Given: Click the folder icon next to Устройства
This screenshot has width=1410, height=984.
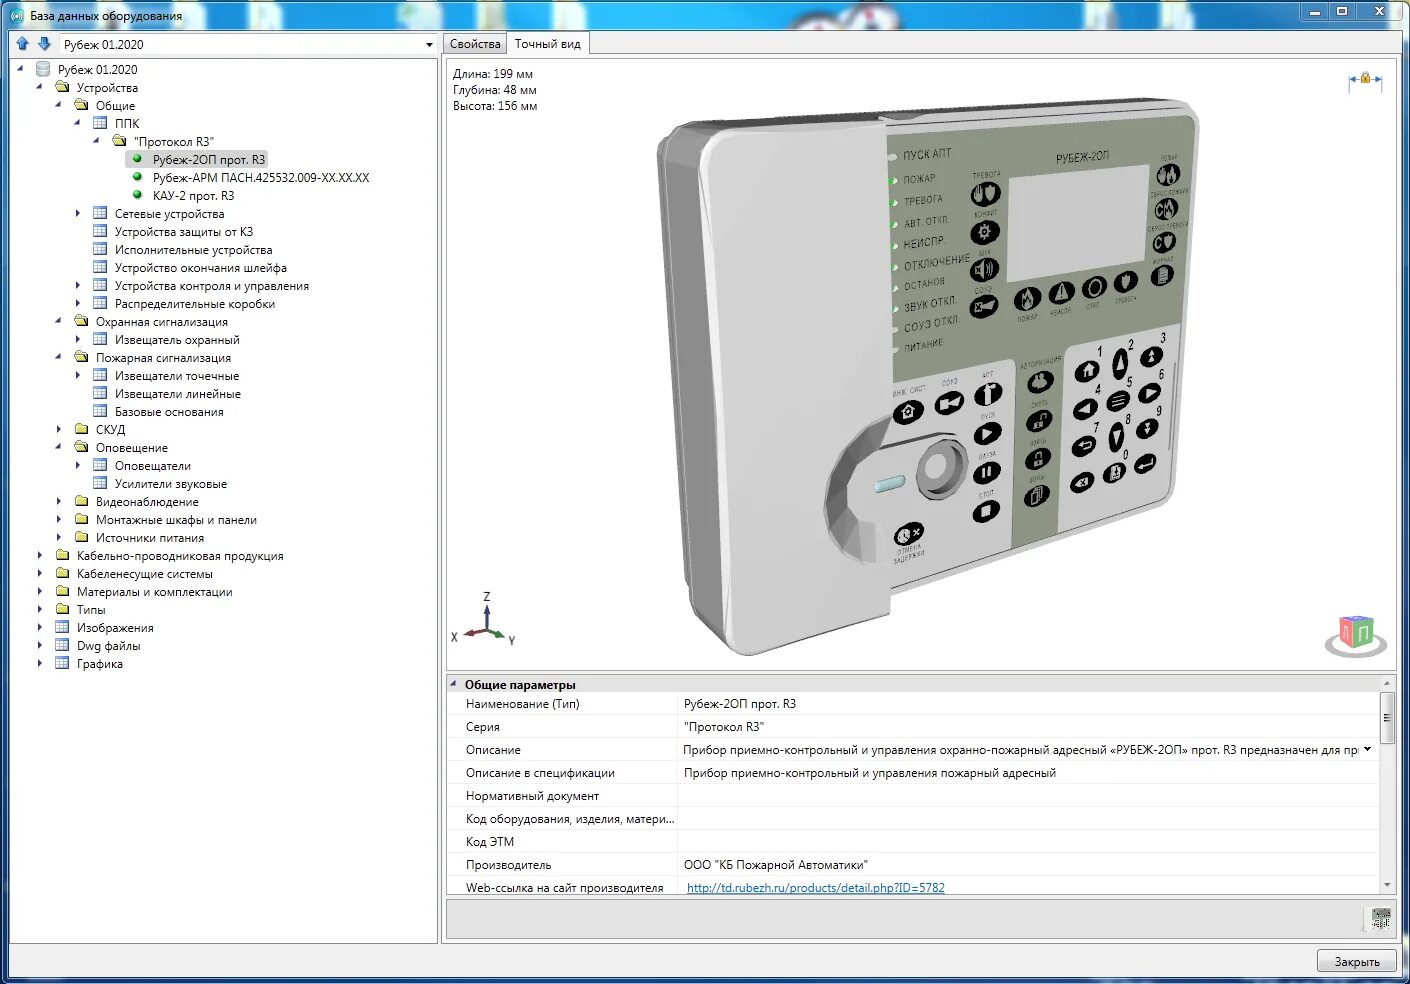Looking at the screenshot, I should pyautogui.click(x=62, y=87).
